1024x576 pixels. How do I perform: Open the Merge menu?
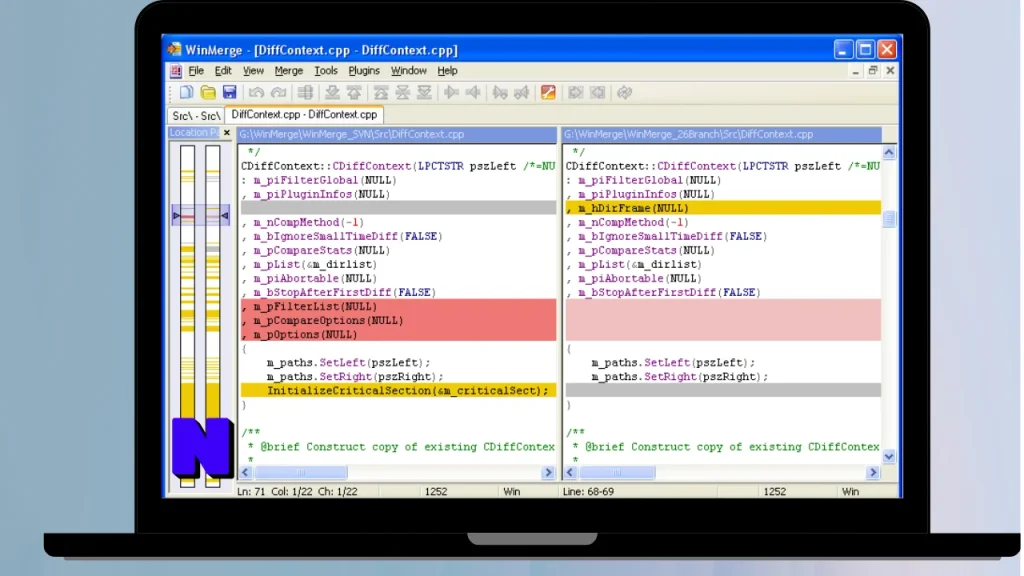(x=289, y=71)
